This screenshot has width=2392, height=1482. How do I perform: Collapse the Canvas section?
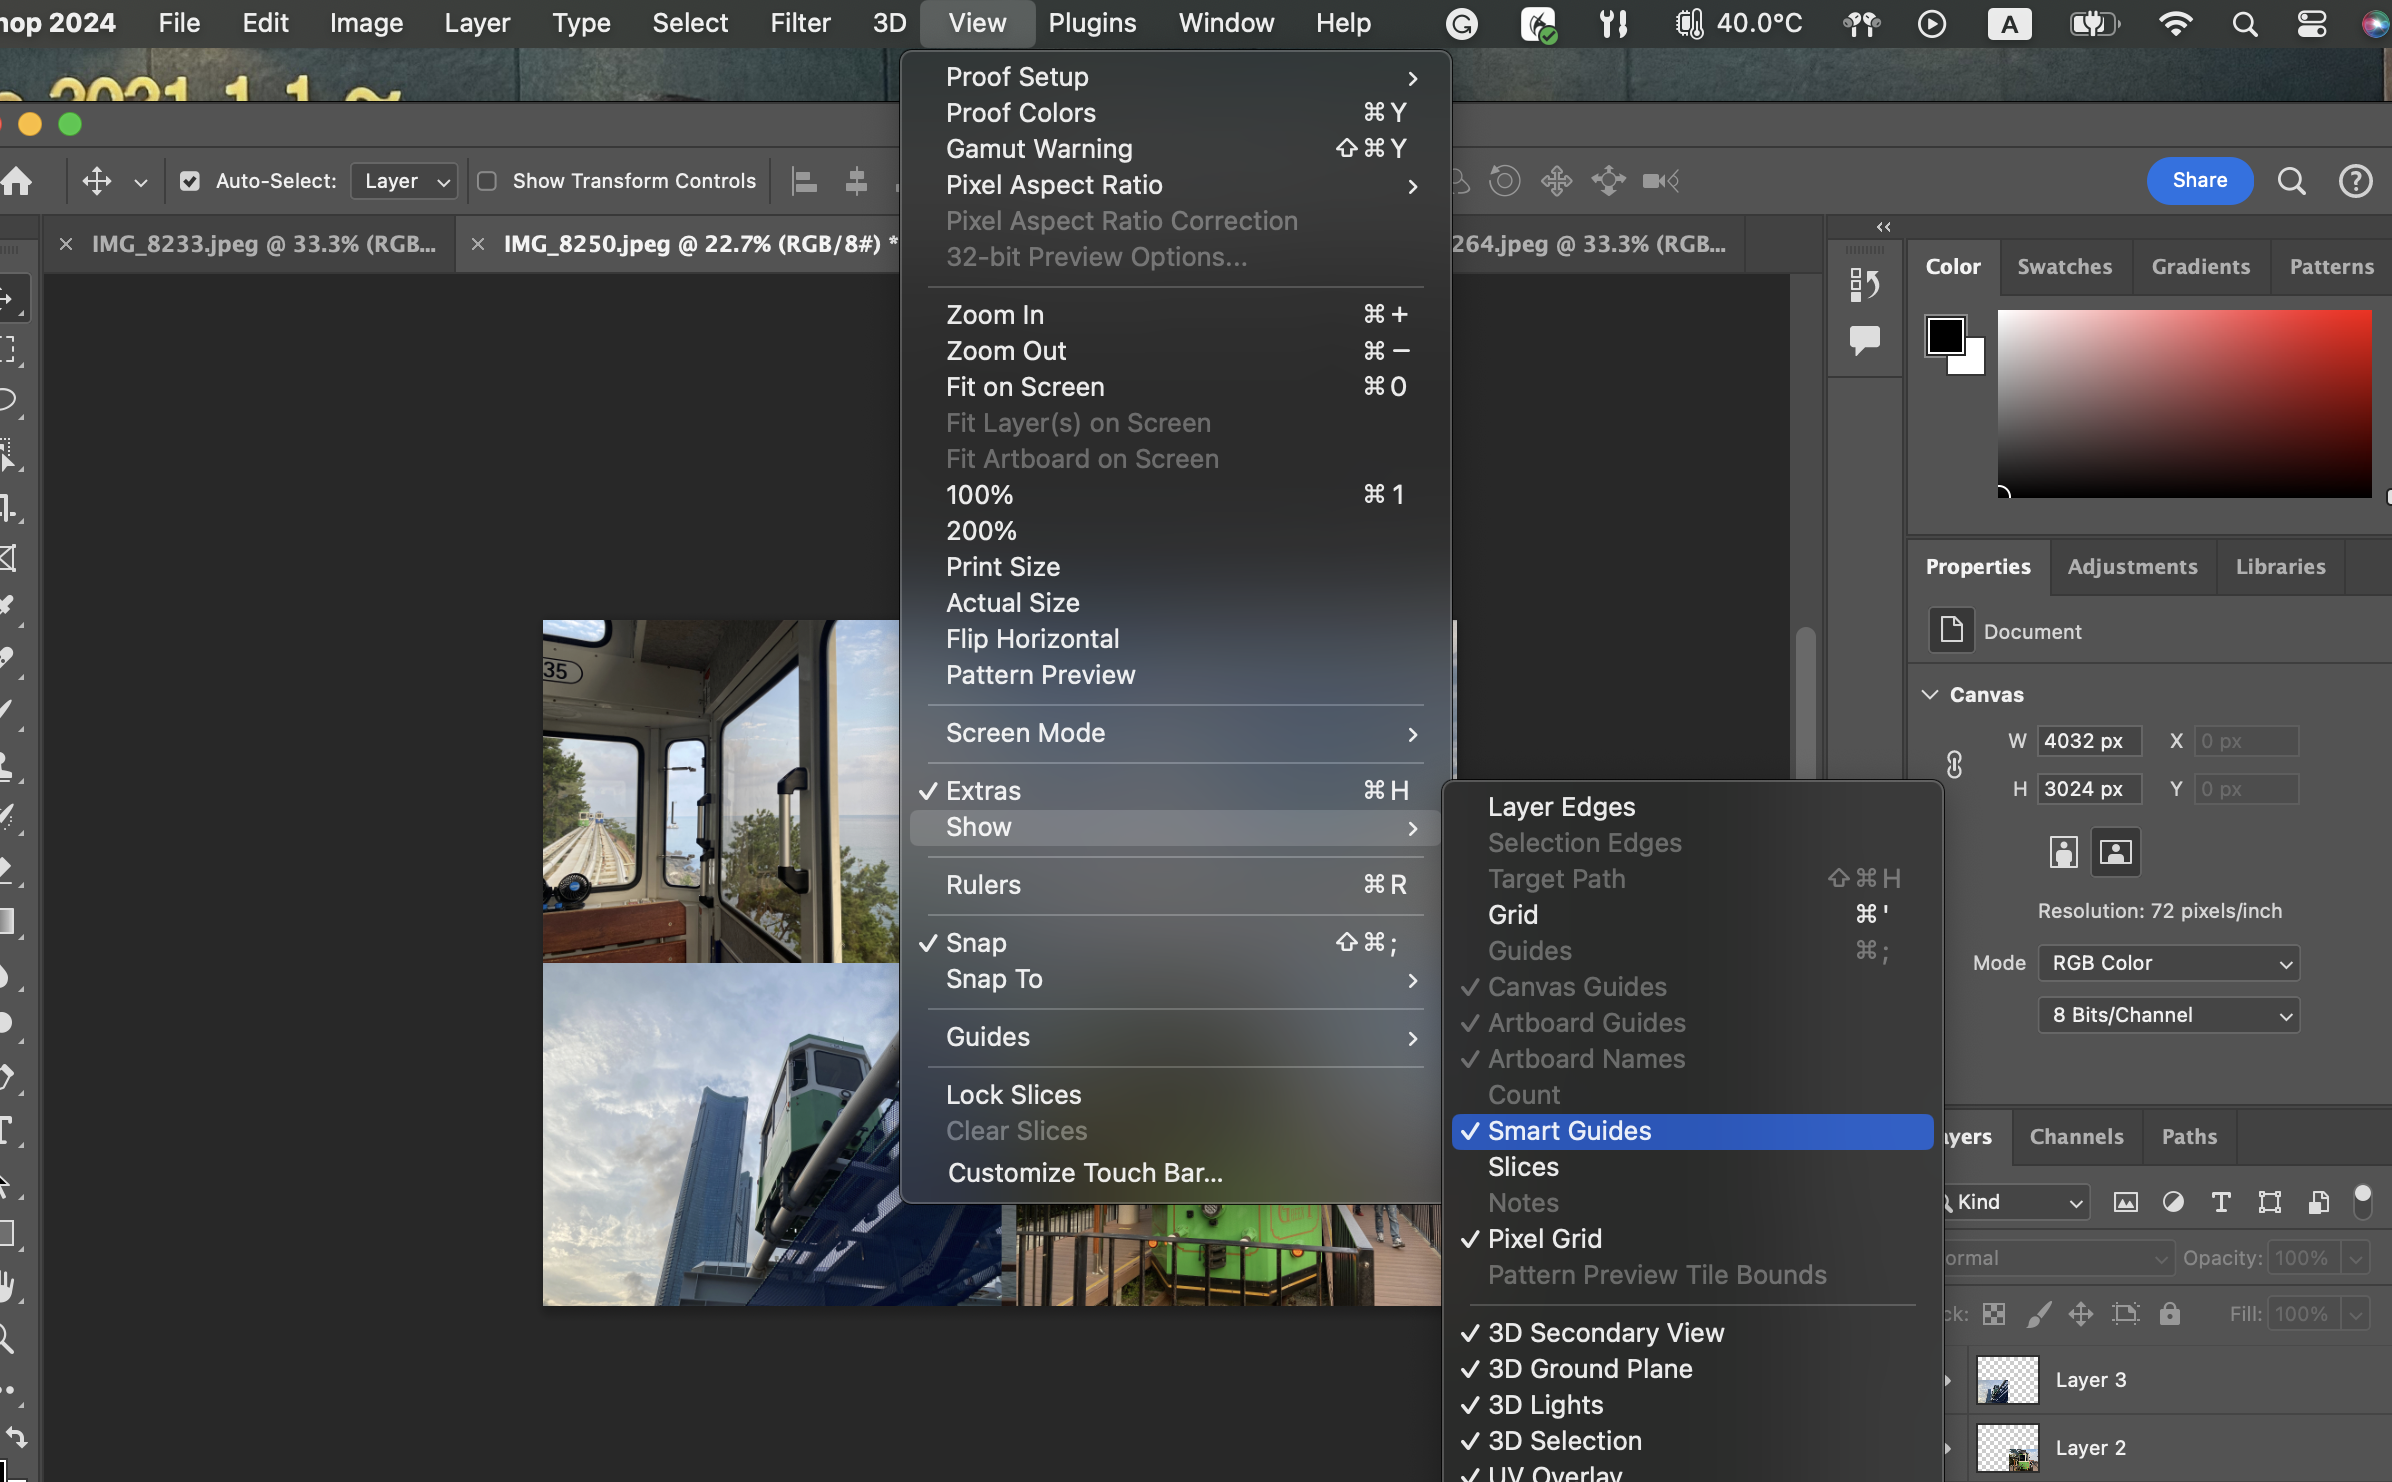point(1930,694)
